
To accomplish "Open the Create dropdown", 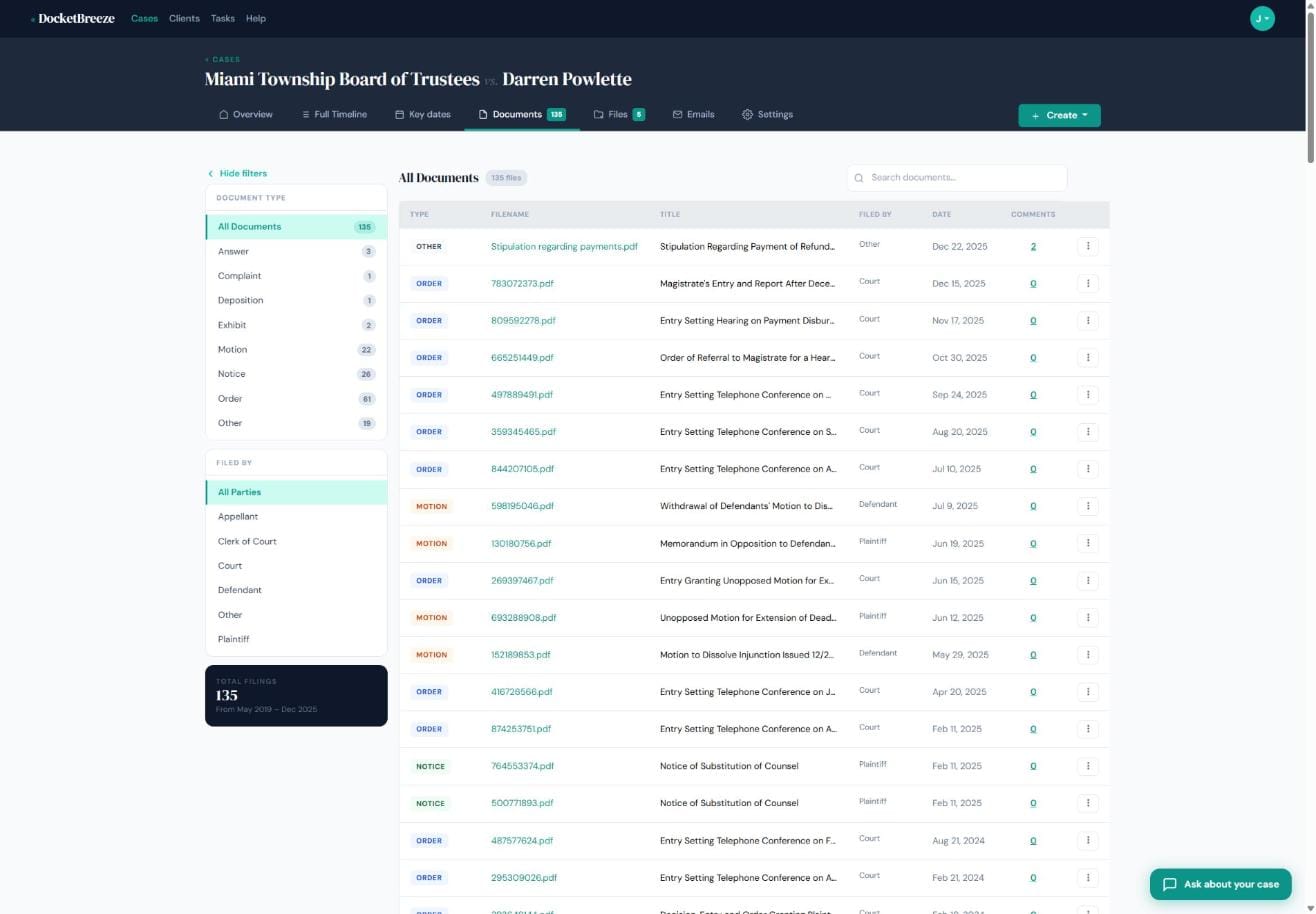I will point(1059,115).
